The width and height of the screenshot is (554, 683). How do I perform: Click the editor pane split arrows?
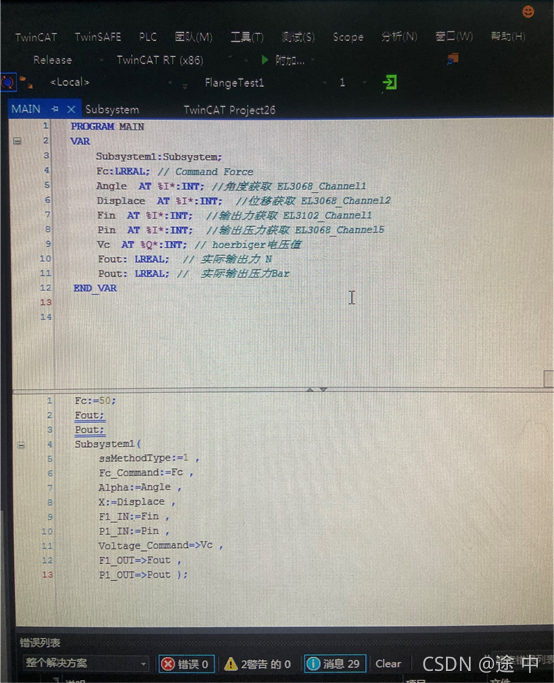[317, 389]
